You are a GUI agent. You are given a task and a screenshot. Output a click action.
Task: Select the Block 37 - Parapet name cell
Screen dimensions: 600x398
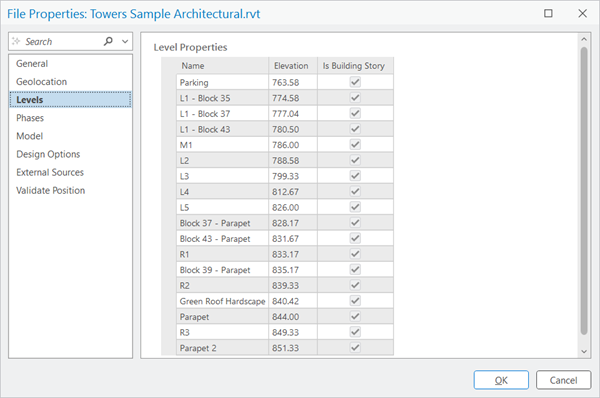pos(222,223)
